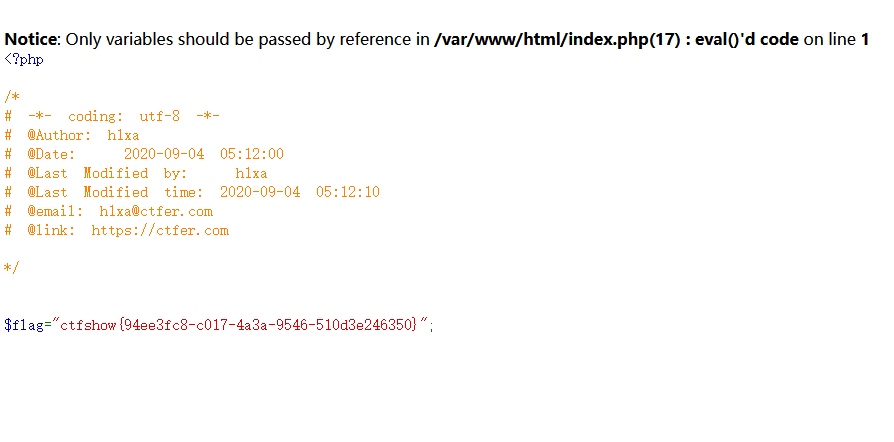Click the bold "Notice" word
This screenshot has height=442, width=894.
point(32,39)
